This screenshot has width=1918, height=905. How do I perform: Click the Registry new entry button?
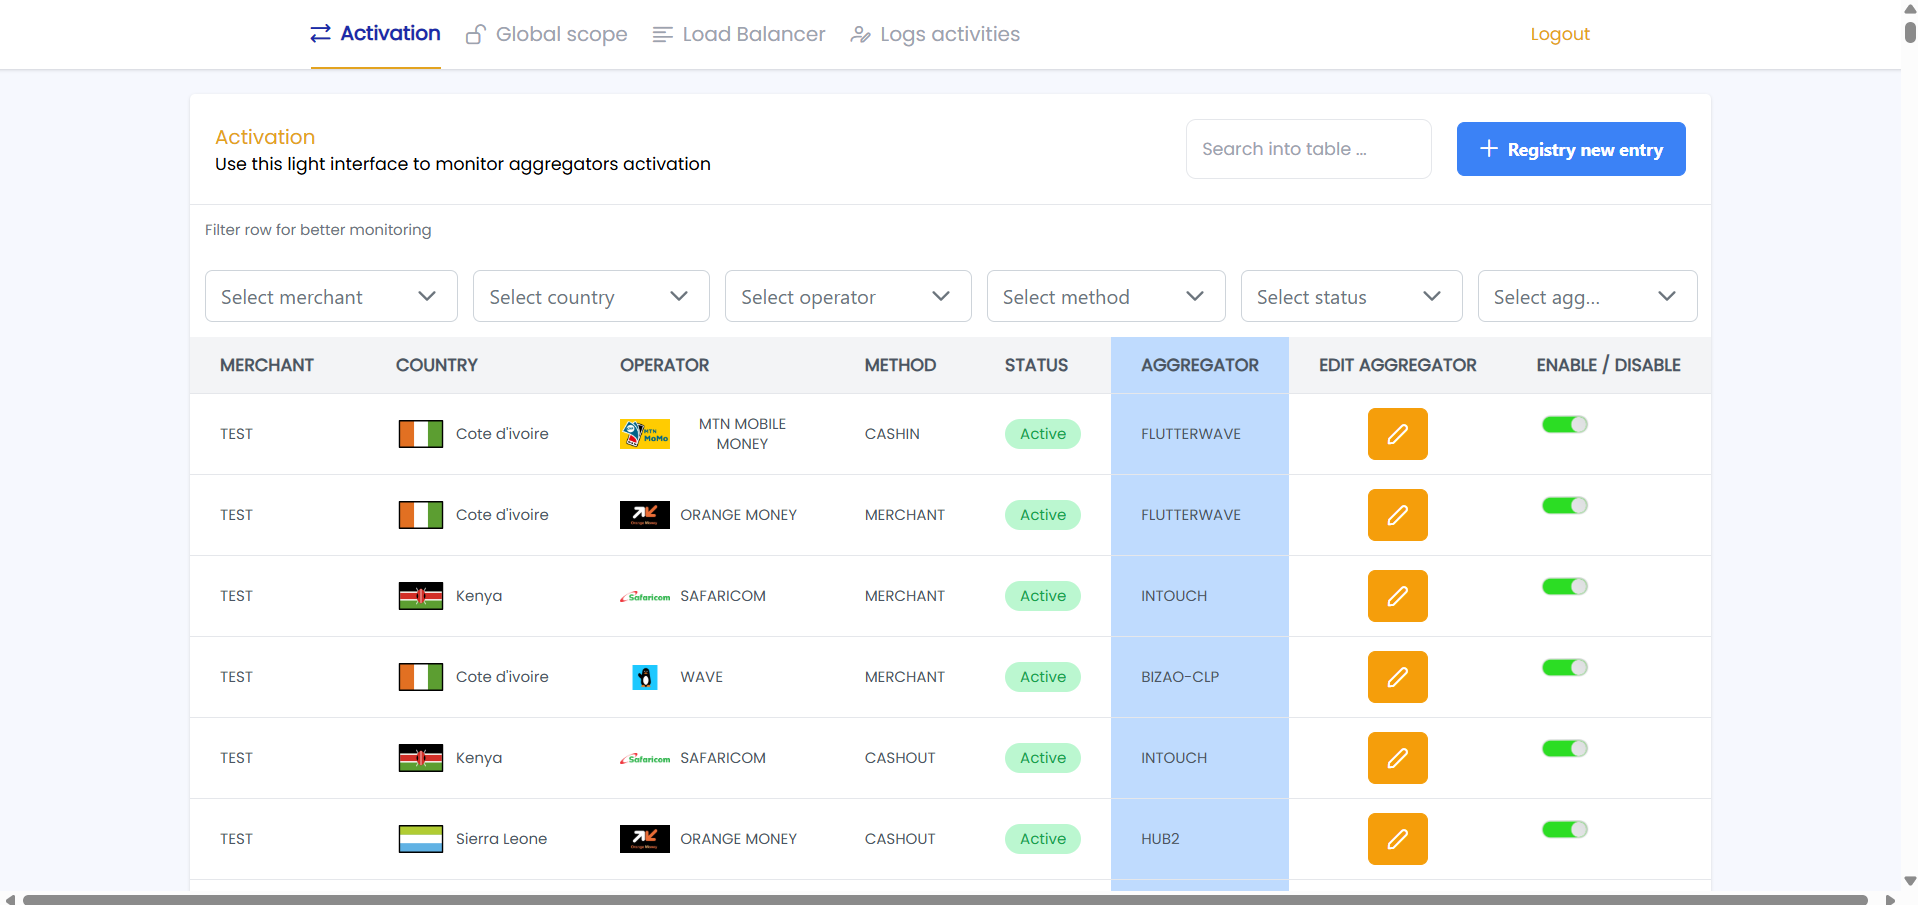[1570, 149]
